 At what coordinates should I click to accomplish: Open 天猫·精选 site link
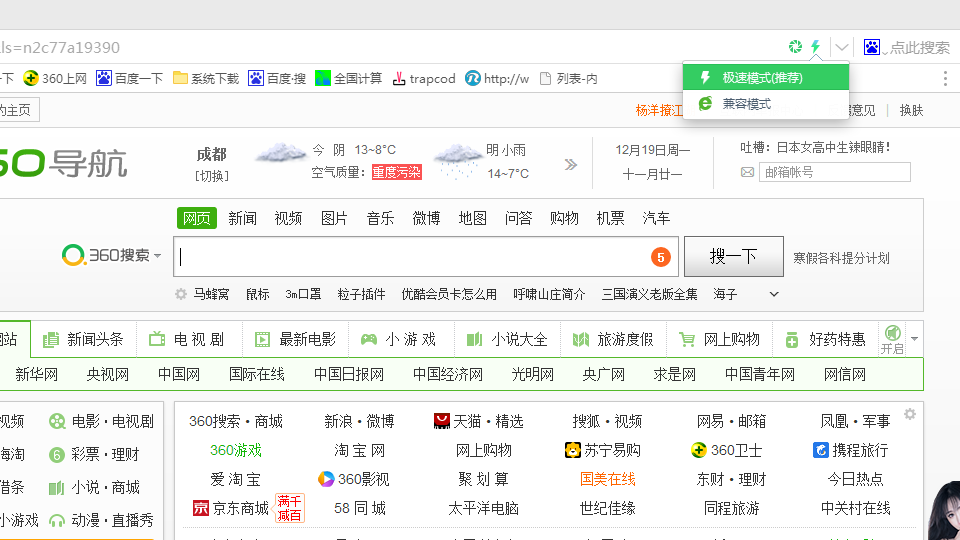point(478,421)
